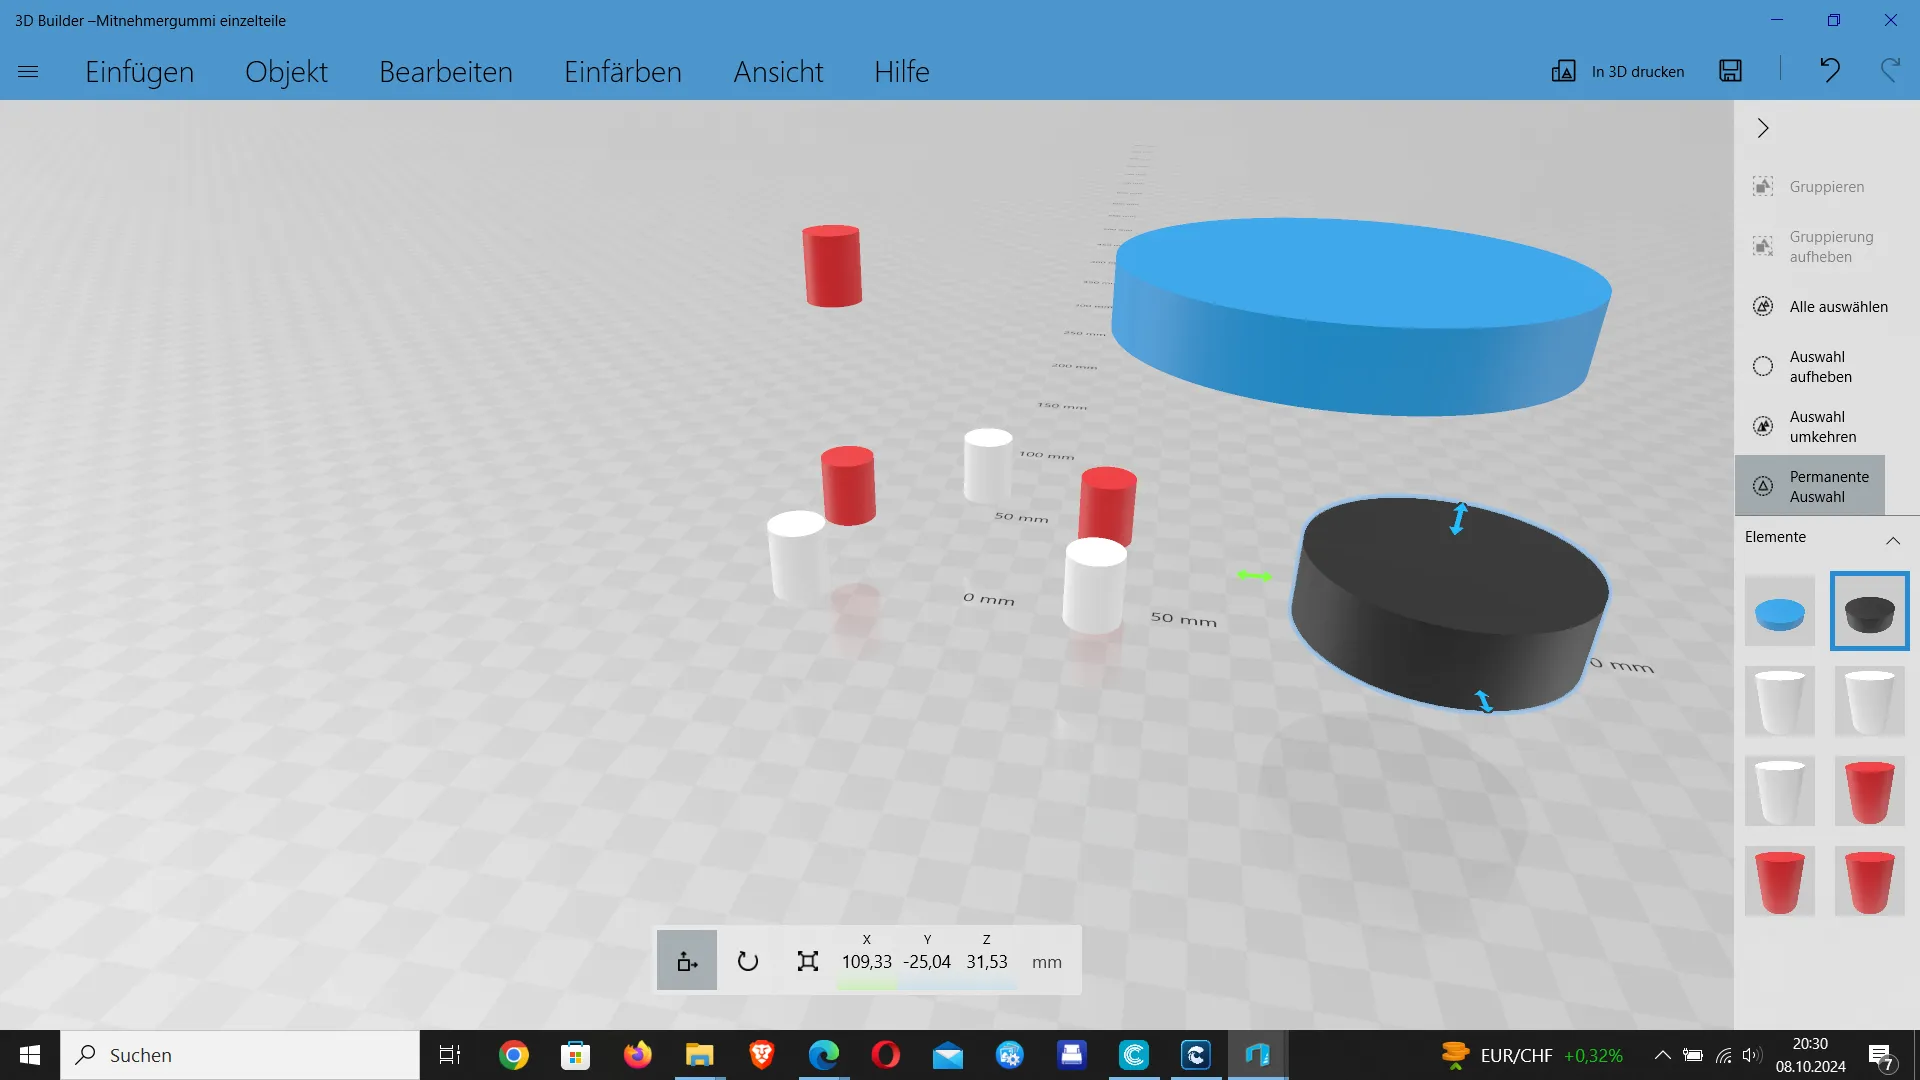This screenshot has height=1080, width=1920.
Task: Open Chrome from the taskbar
Action: coord(514,1055)
